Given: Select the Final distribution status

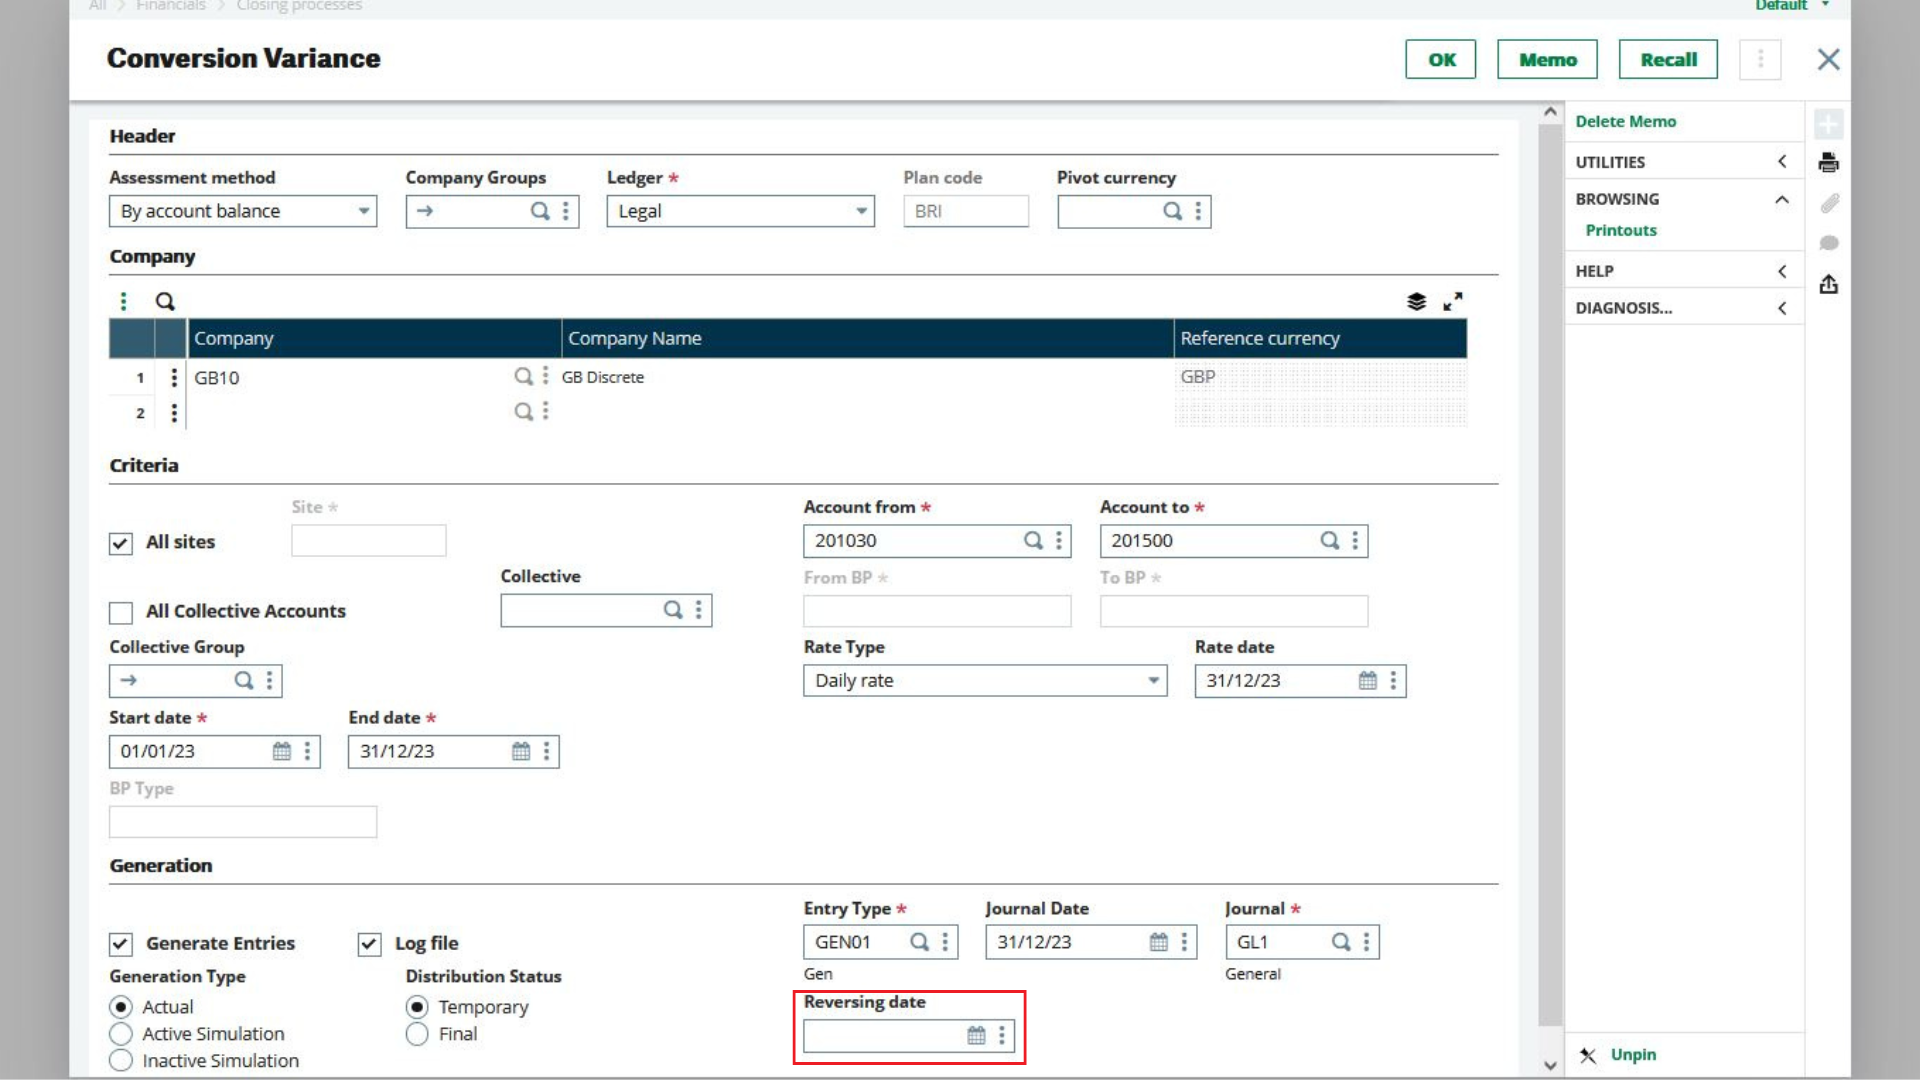Looking at the screenshot, I should click(416, 1034).
